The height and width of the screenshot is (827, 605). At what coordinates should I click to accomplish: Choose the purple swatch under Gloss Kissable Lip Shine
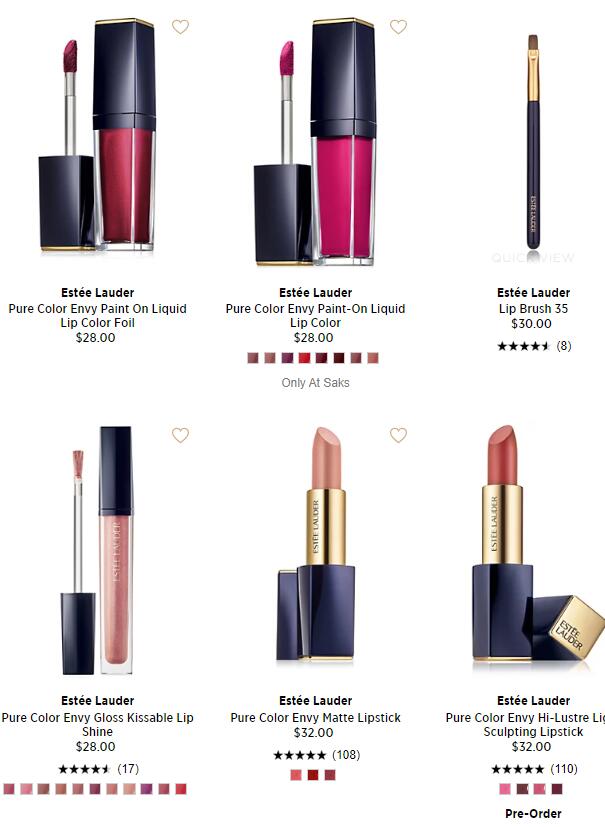click(x=147, y=789)
